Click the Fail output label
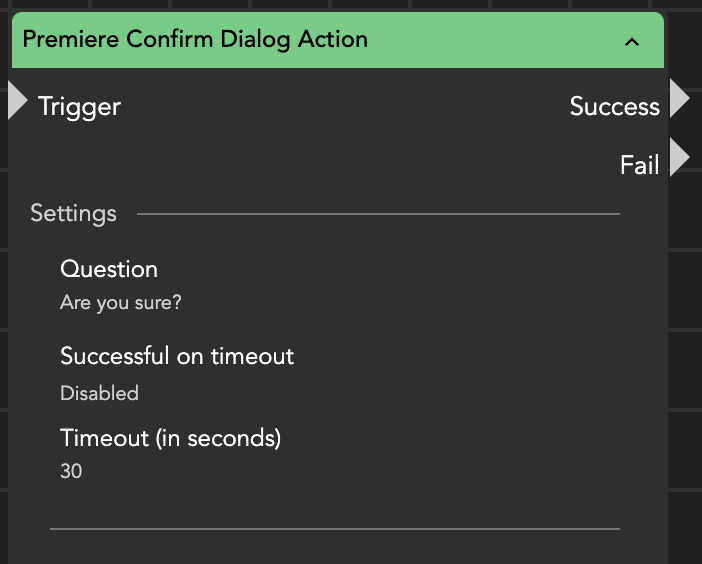 pyautogui.click(x=639, y=165)
